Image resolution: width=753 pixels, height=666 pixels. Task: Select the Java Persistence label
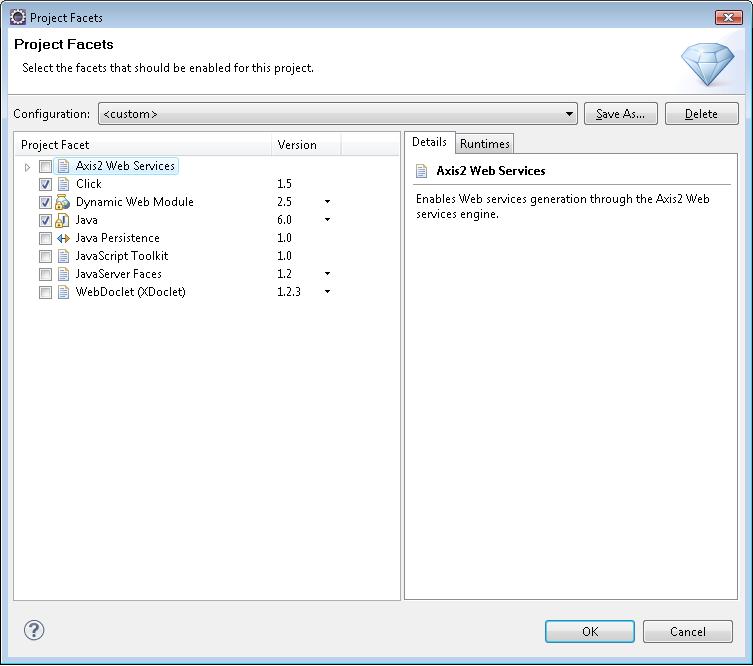pyautogui.click(x=118, y=238)
